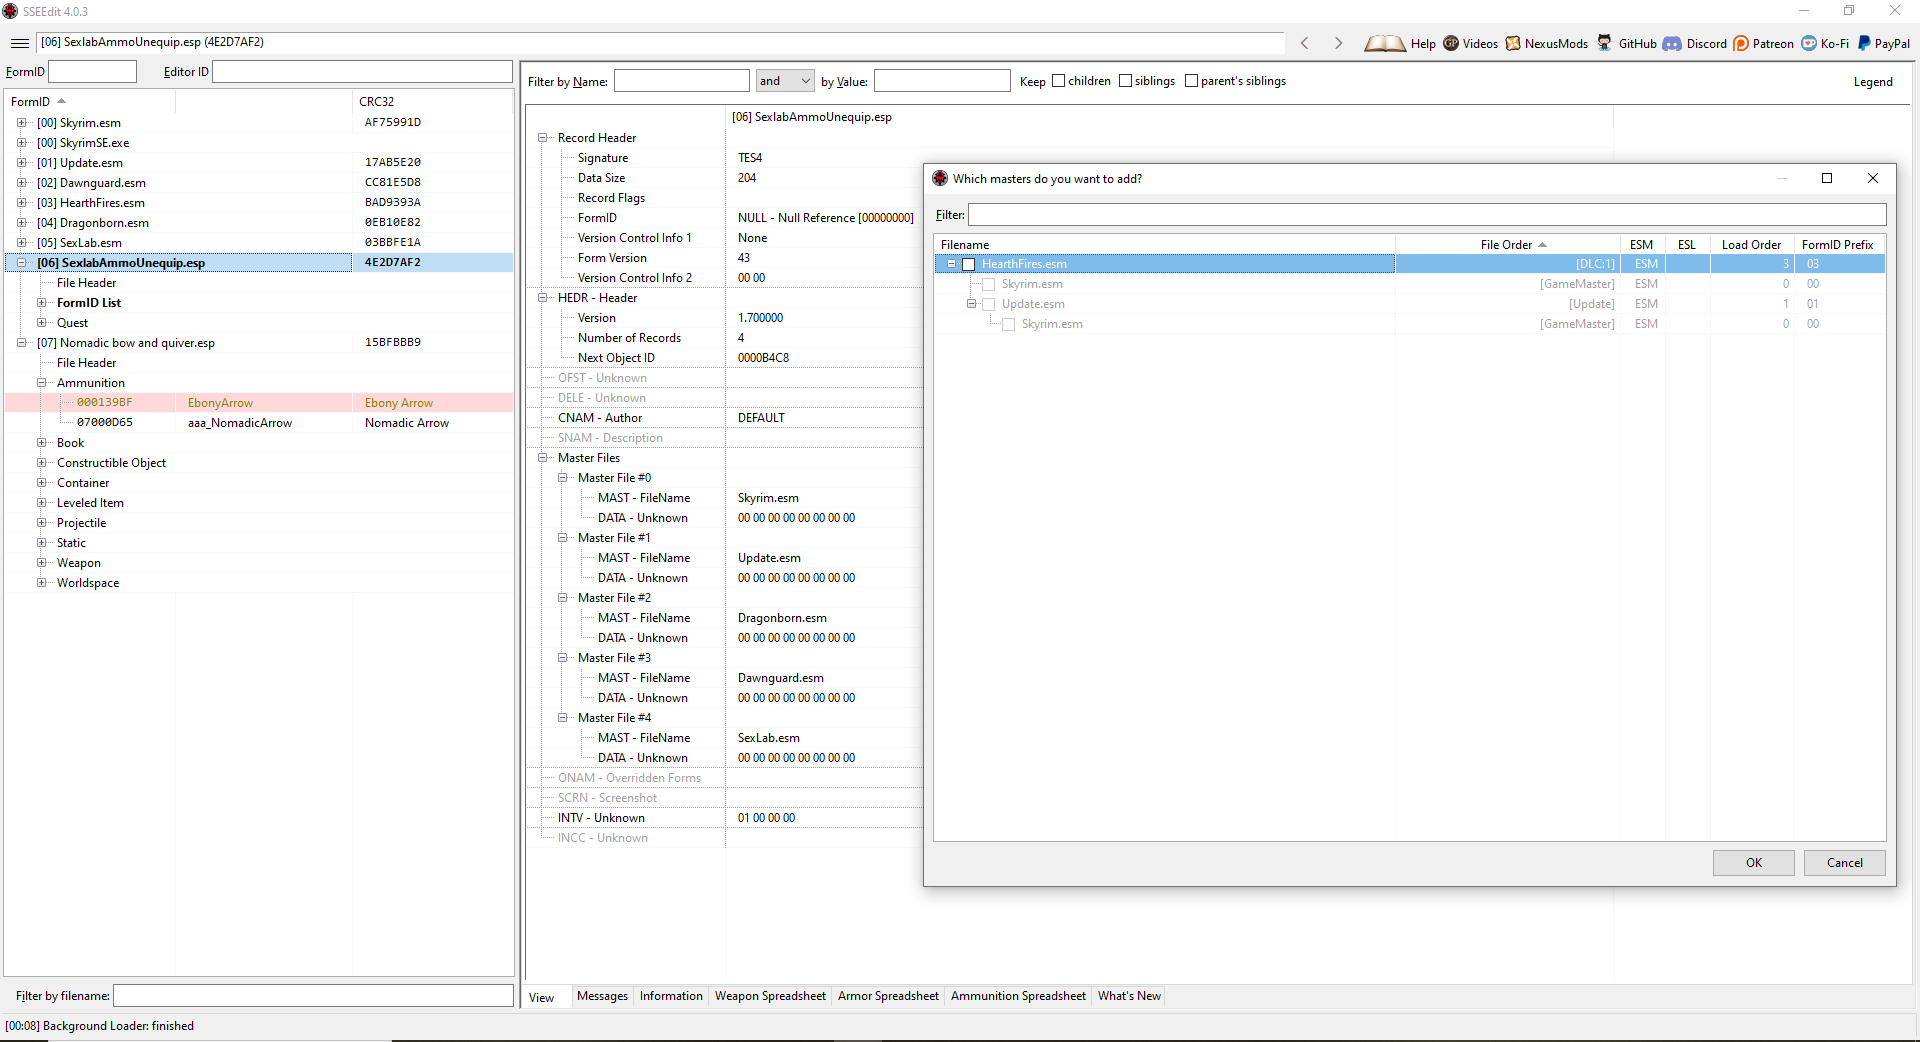Toggle the first Skyrim.esm checkbox under HearthFires
1920x1042 pixels.
(x=988, y=284)
